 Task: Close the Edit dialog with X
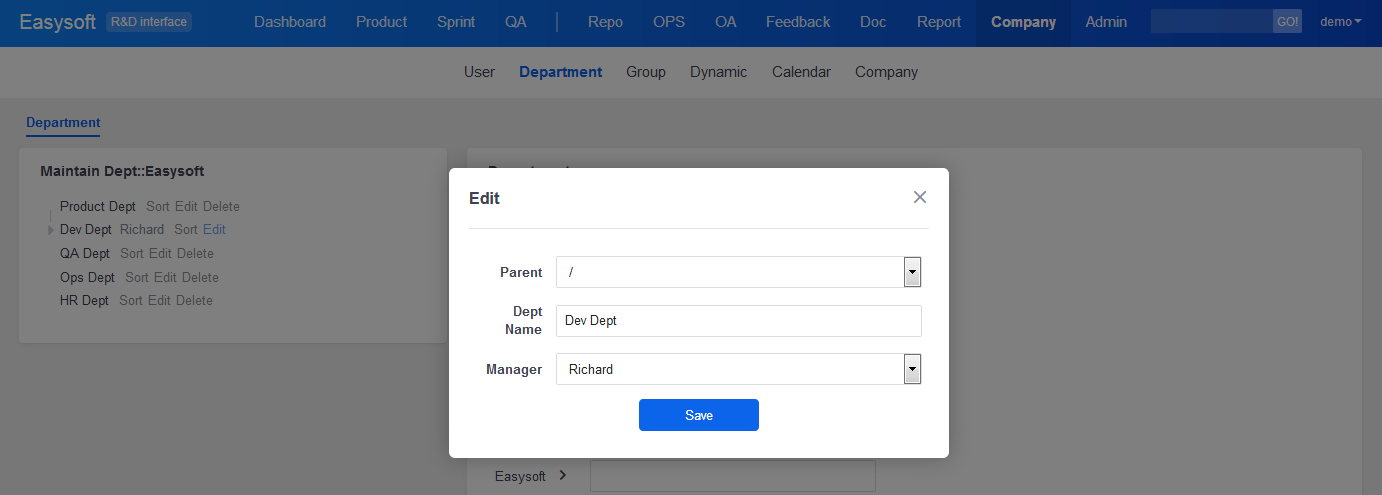[x=920, y=197]
